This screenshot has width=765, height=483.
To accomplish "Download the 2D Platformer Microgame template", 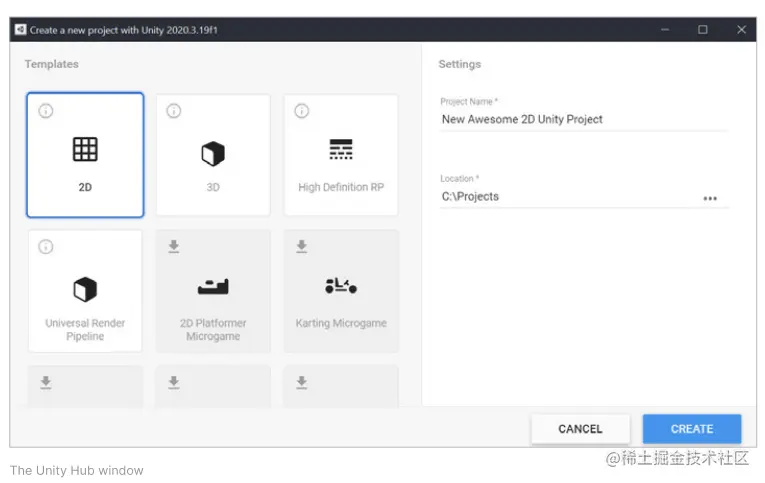I will click(x=174, y=246).
